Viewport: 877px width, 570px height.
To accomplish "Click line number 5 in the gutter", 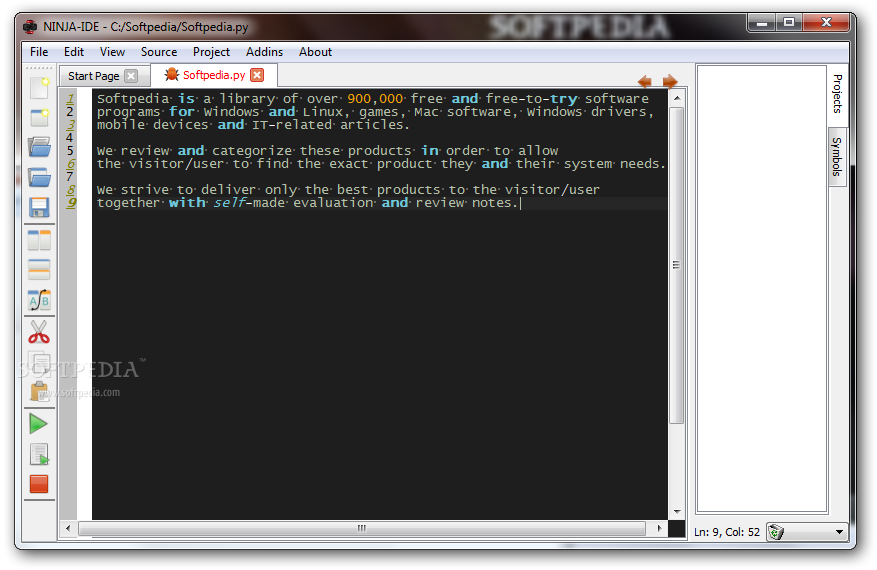I will [70, 151].
